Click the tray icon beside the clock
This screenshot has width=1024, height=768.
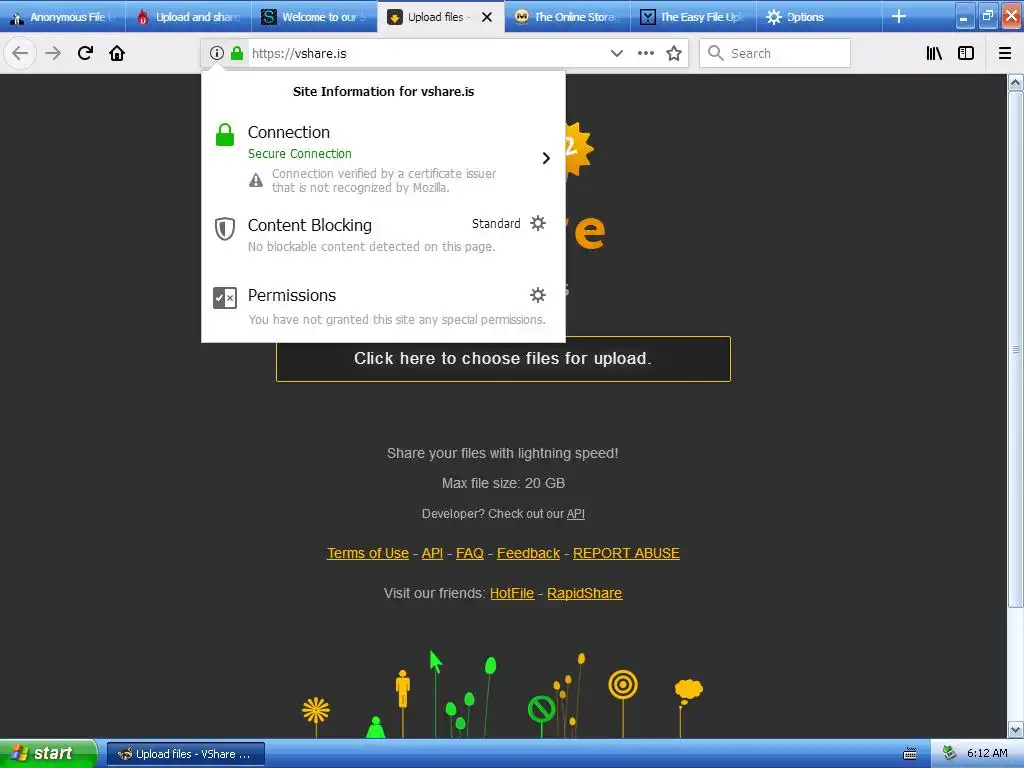click(x=949, y=753)
